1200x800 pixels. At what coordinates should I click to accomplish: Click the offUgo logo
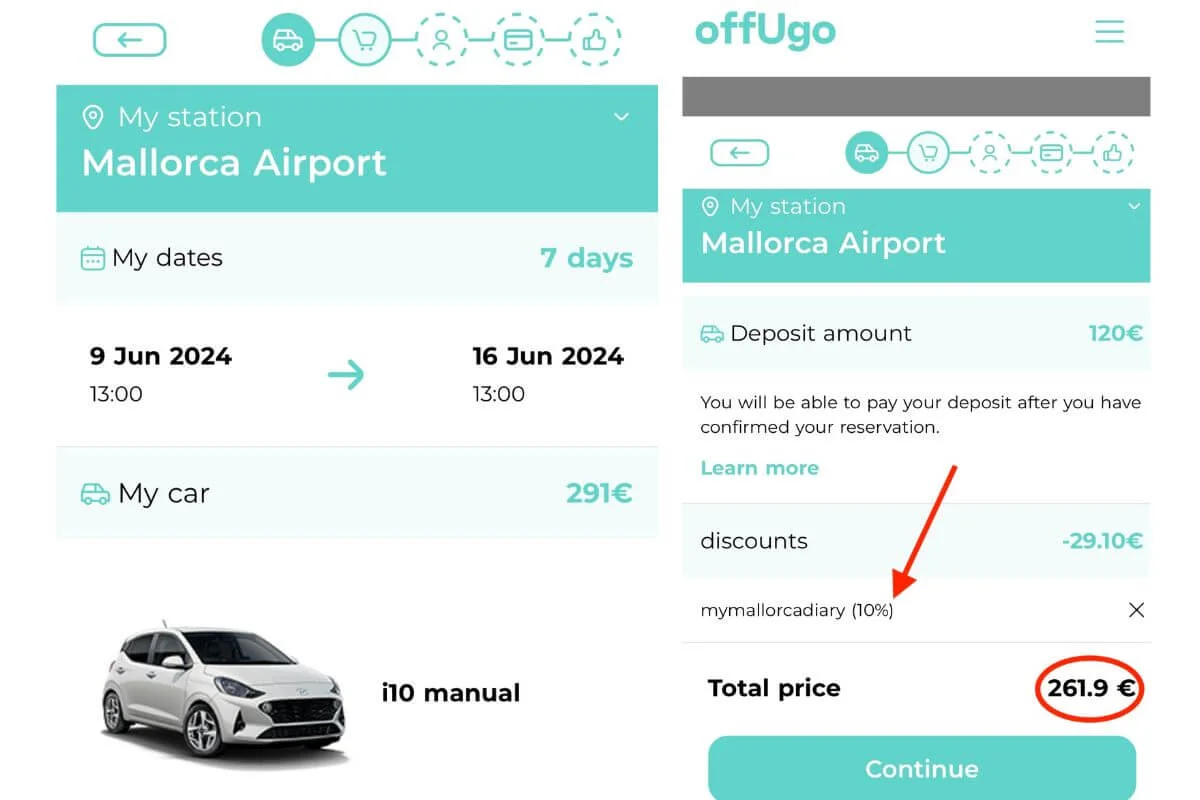coord(765,31)
